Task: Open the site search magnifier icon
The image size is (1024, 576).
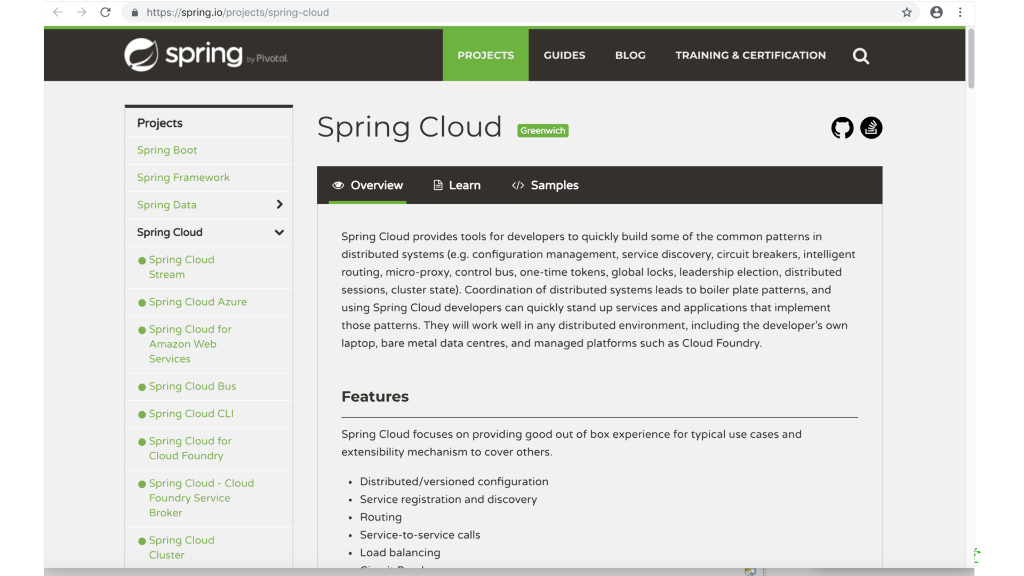Action: click(860, 56)
